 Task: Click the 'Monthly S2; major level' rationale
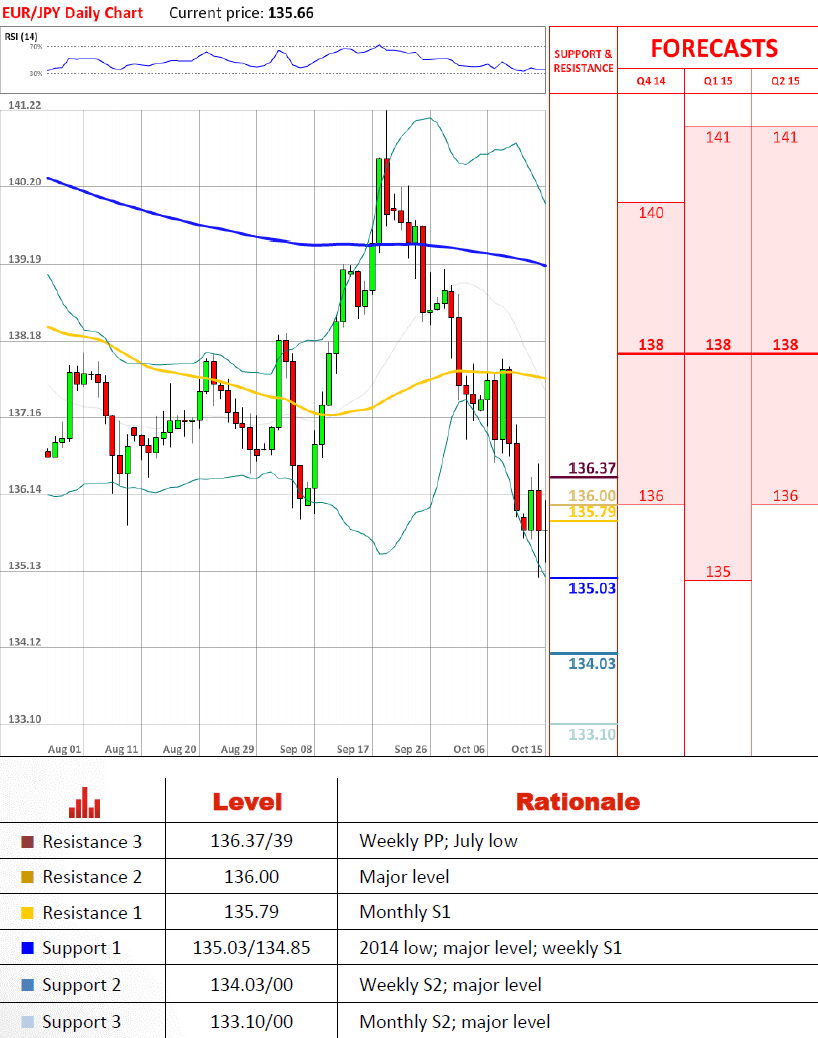tap(455, 1022)
